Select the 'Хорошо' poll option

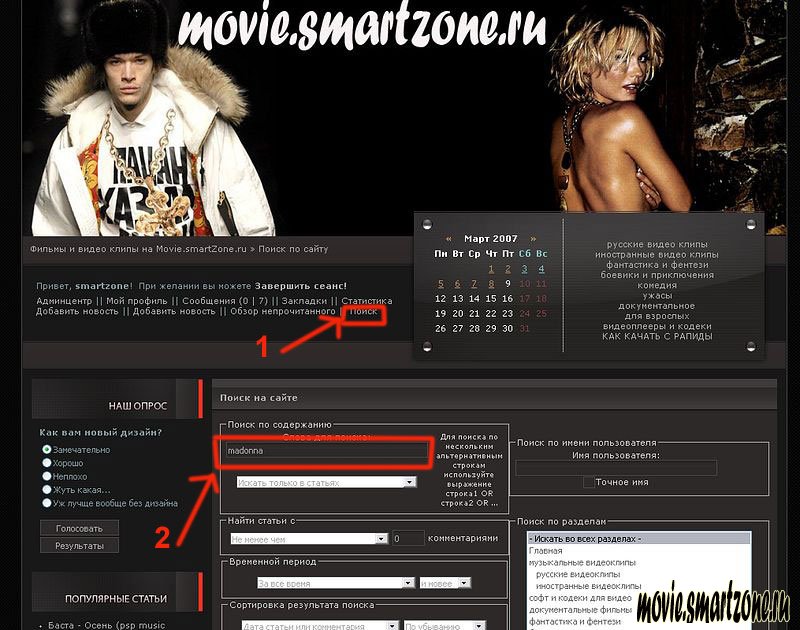tap(47, 463)
